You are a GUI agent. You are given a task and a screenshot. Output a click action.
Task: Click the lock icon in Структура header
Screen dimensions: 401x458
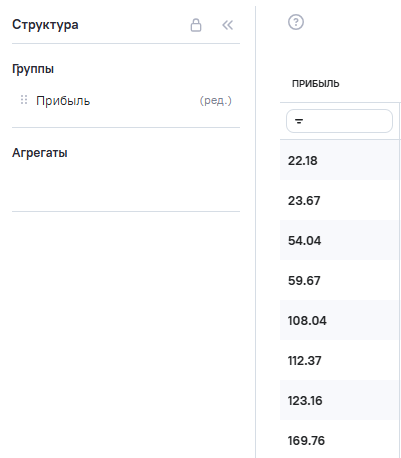(196, 25)
